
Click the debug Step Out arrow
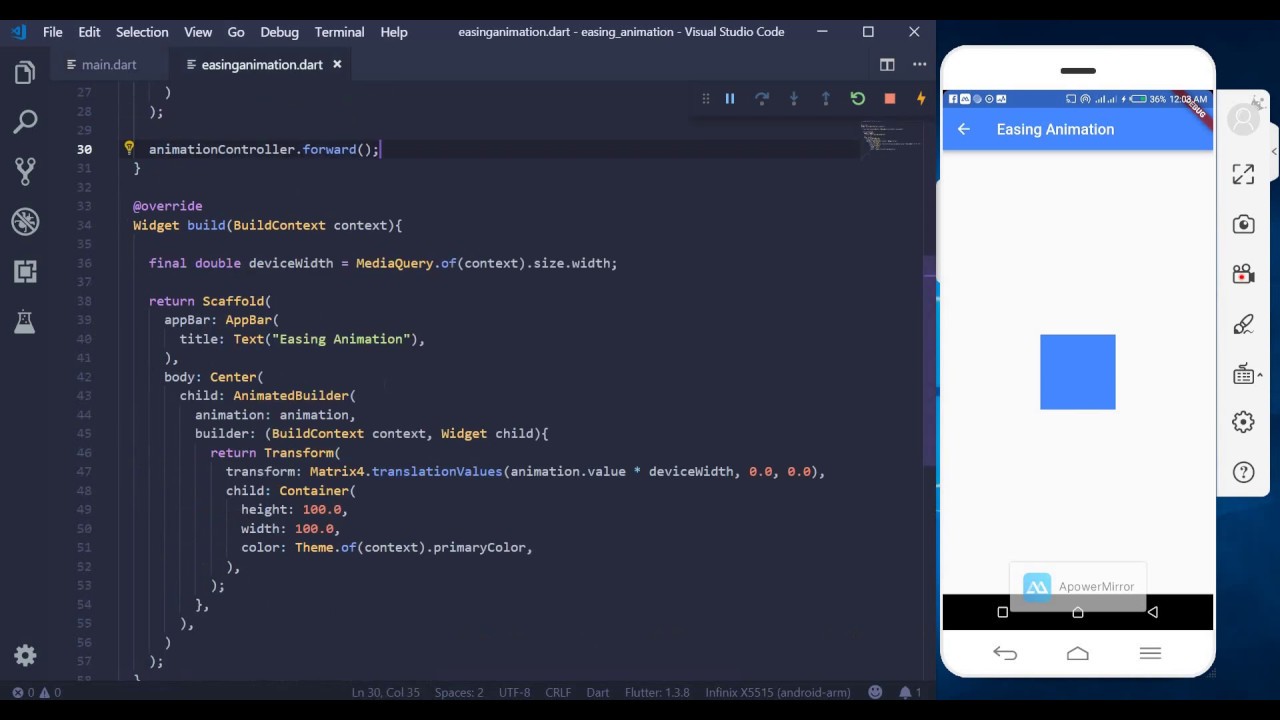pyautogui.click(x=826, y=98)
